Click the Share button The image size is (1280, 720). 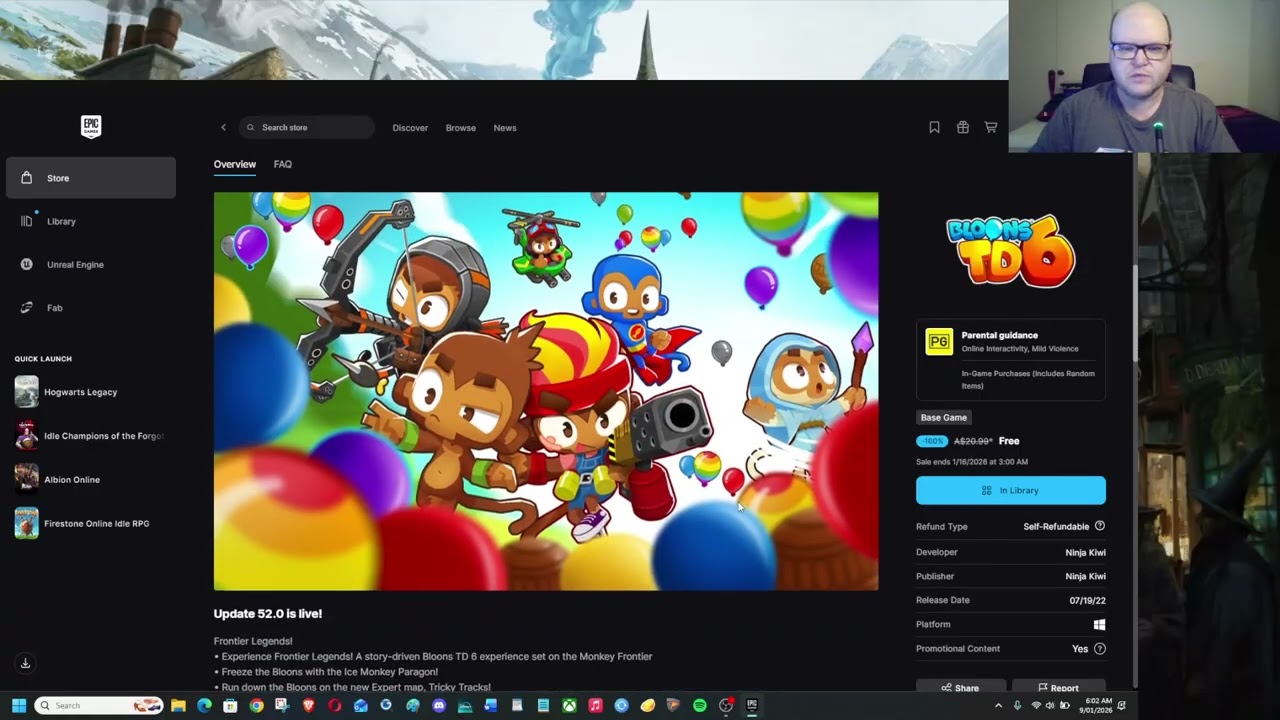tap(960, 687)
